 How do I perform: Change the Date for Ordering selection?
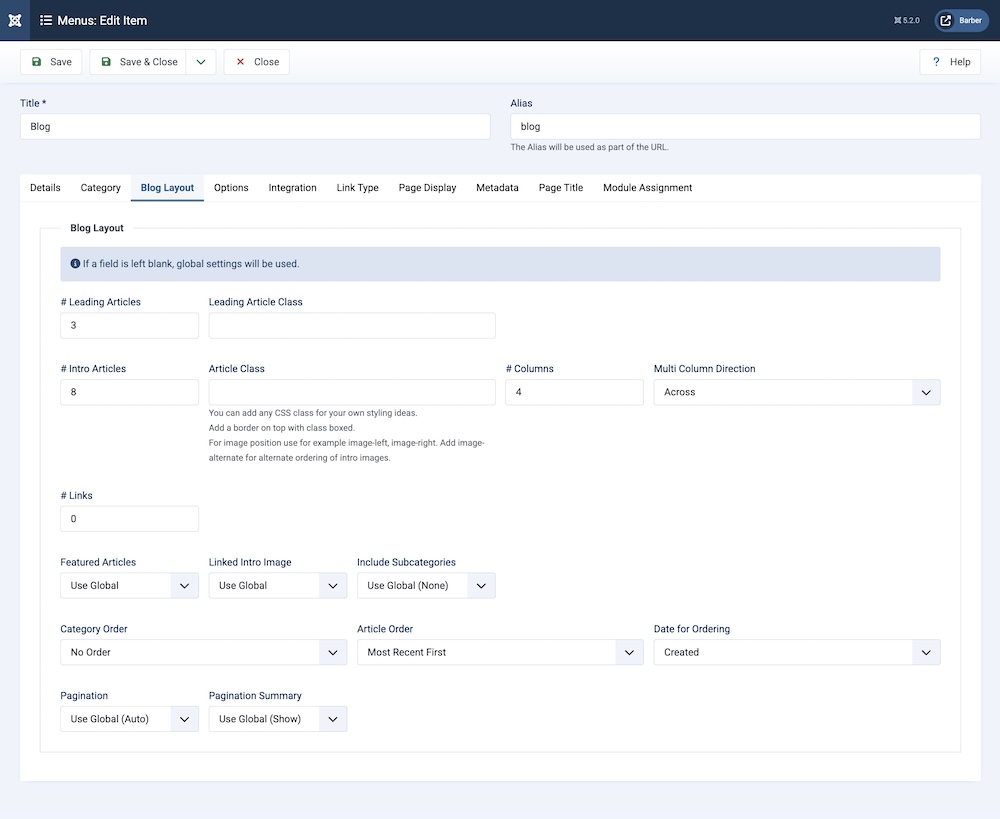(797, 652)
